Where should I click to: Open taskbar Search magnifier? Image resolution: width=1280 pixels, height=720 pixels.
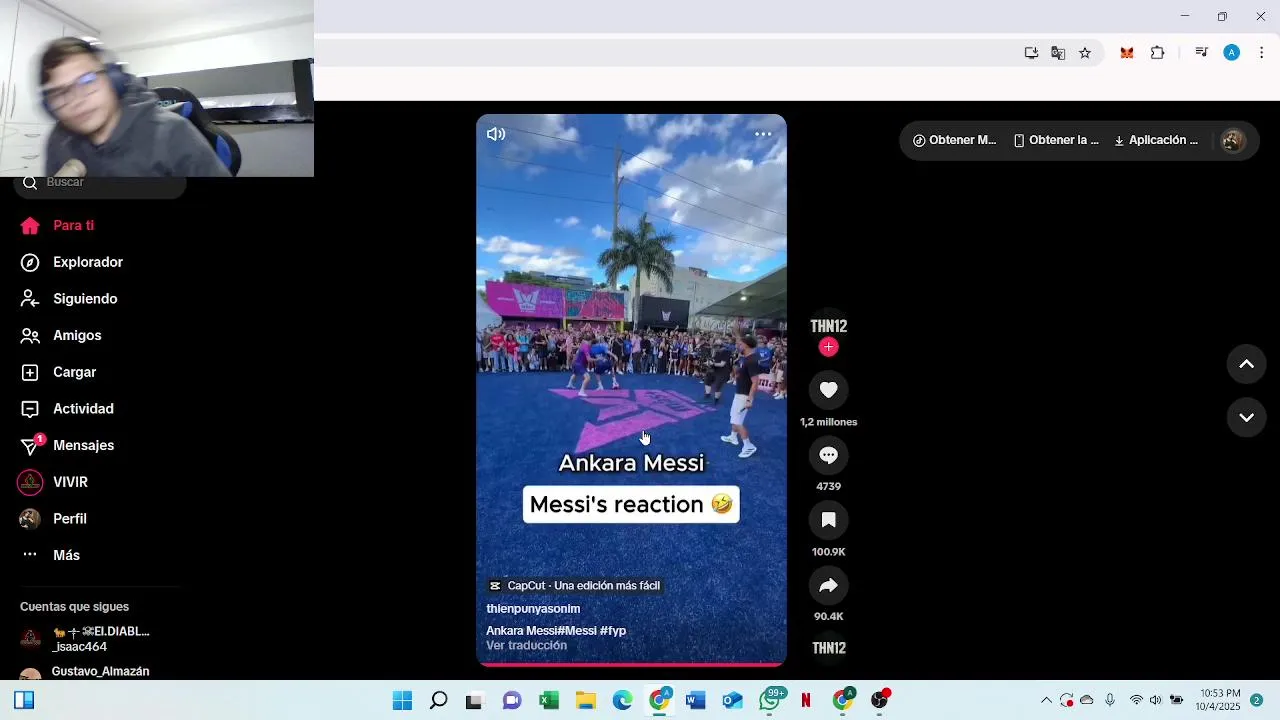click(438, 700)
